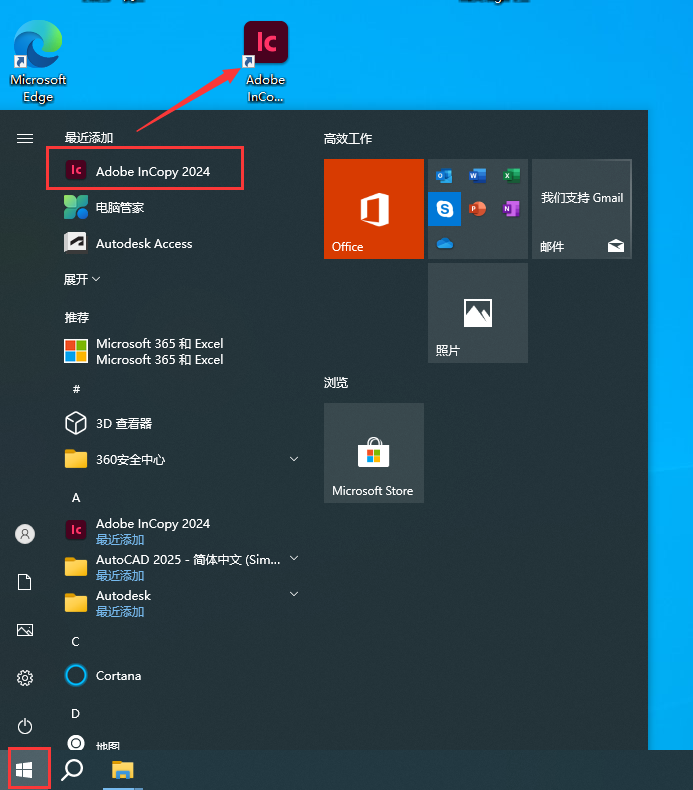693x790 pixels.
Task: Open the 邮件 Mail tile
Action: (582, 209)
